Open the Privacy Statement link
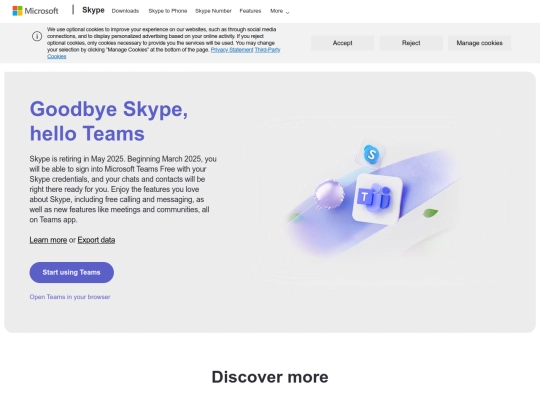 coord(232,50)
